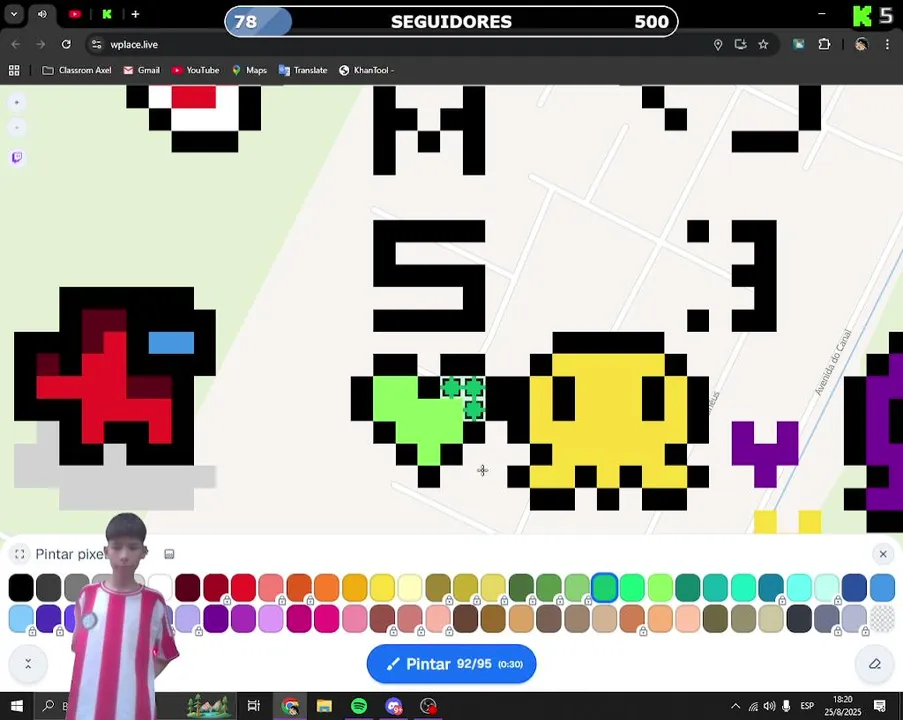Zoom in the map with plus button
903x720 pixels.
17,103
